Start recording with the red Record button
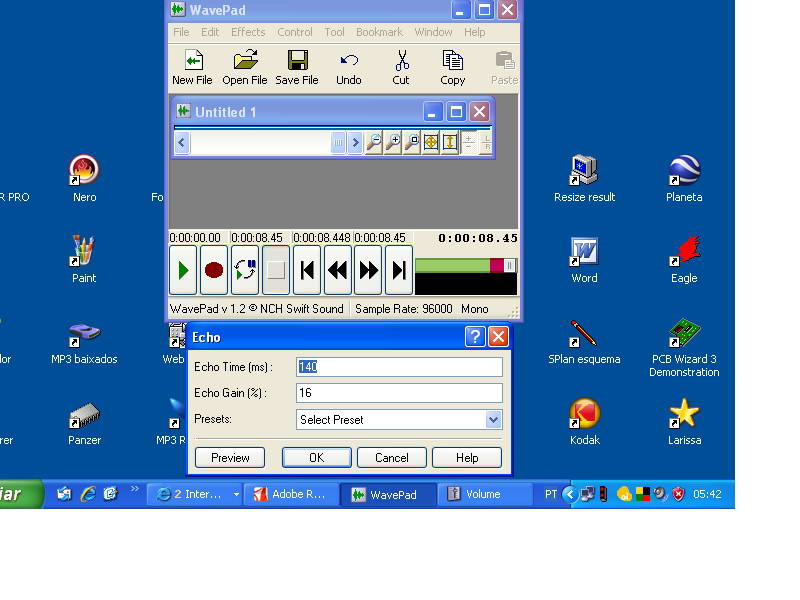Viewport: 800px width, 600px height. (214, 270)
